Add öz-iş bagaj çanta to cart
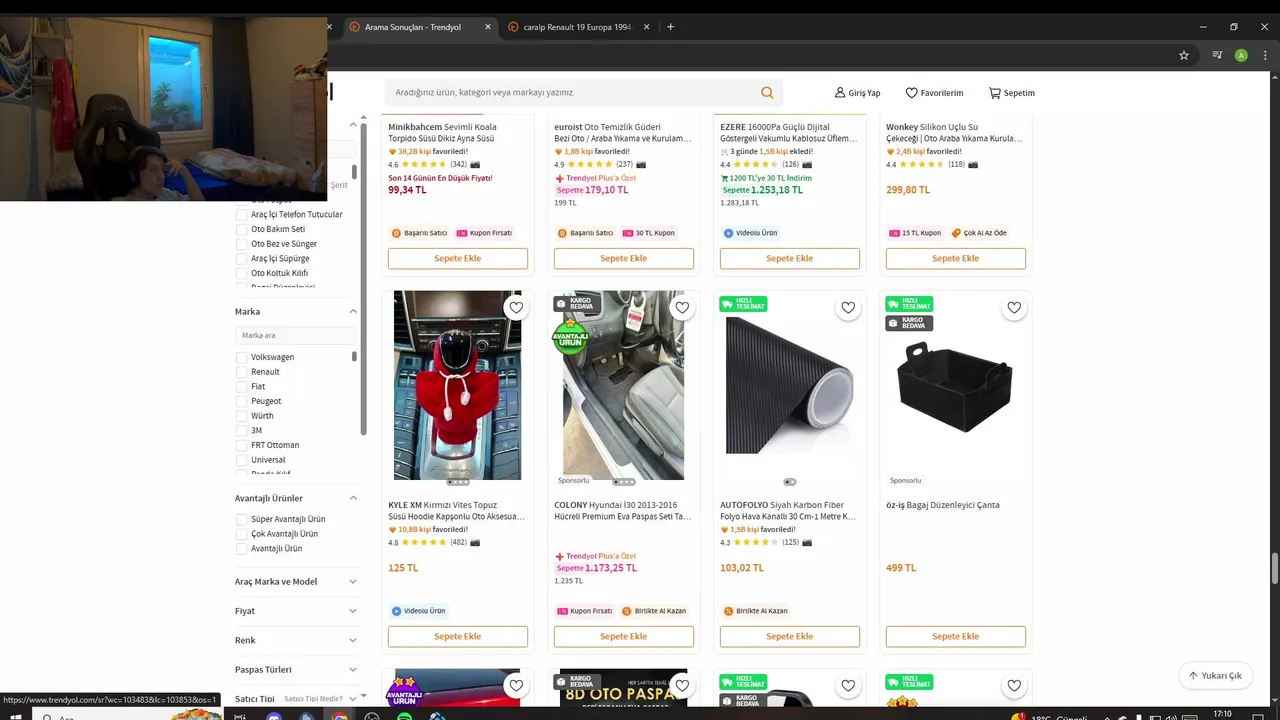The image size is (1280, 720). (x=955, y=636)
